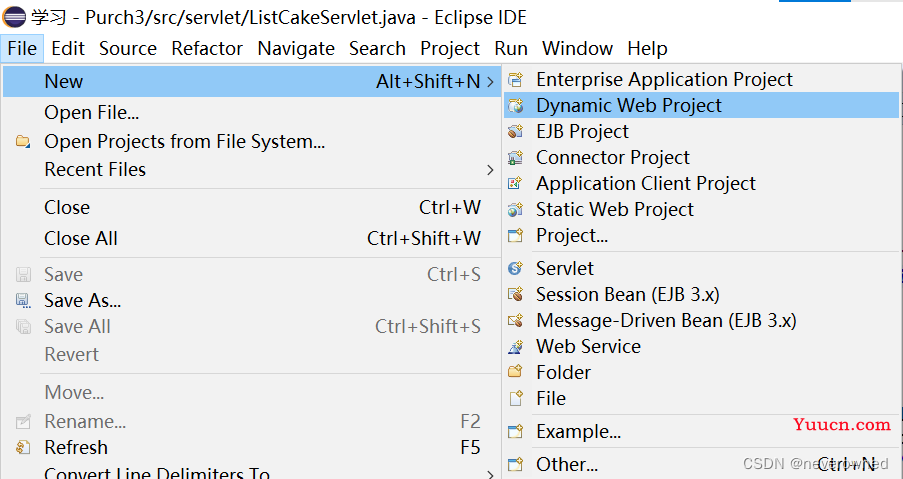The width and height of the screenshot is (903, 479).
Task: Open the Refactor menu
Action: (207, 48)
